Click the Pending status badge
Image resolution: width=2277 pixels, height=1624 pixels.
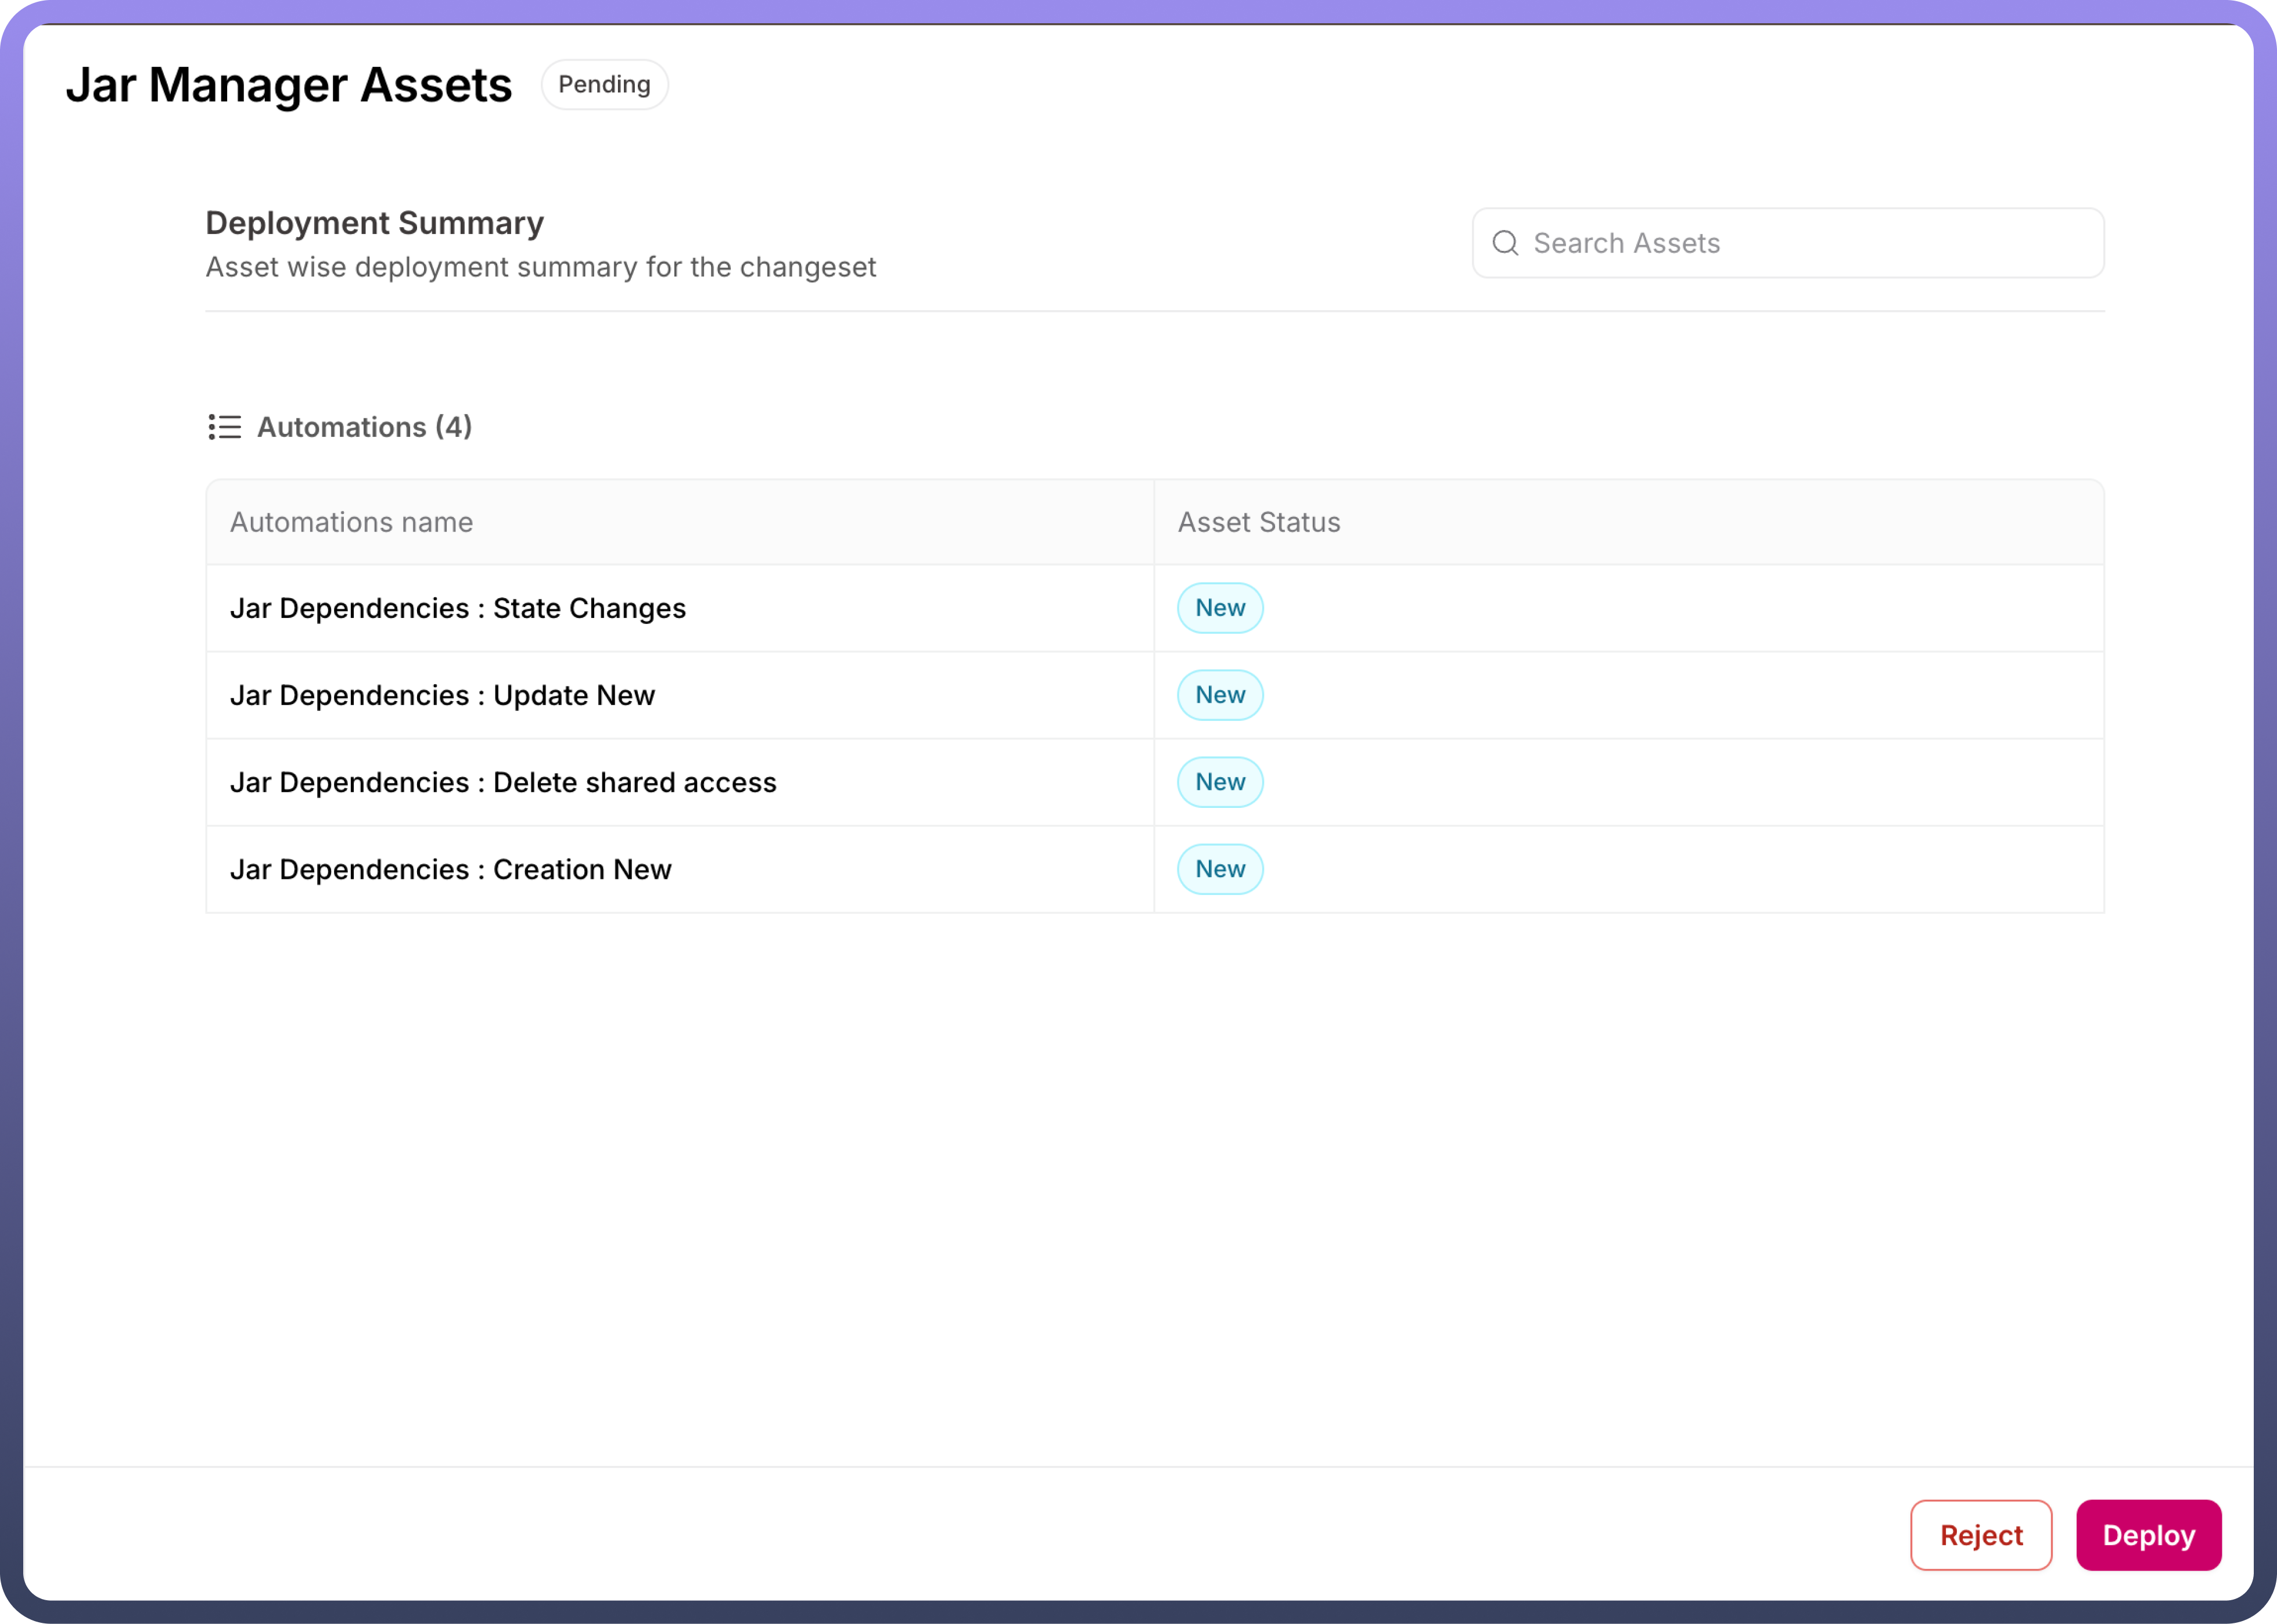click(604, 85)
